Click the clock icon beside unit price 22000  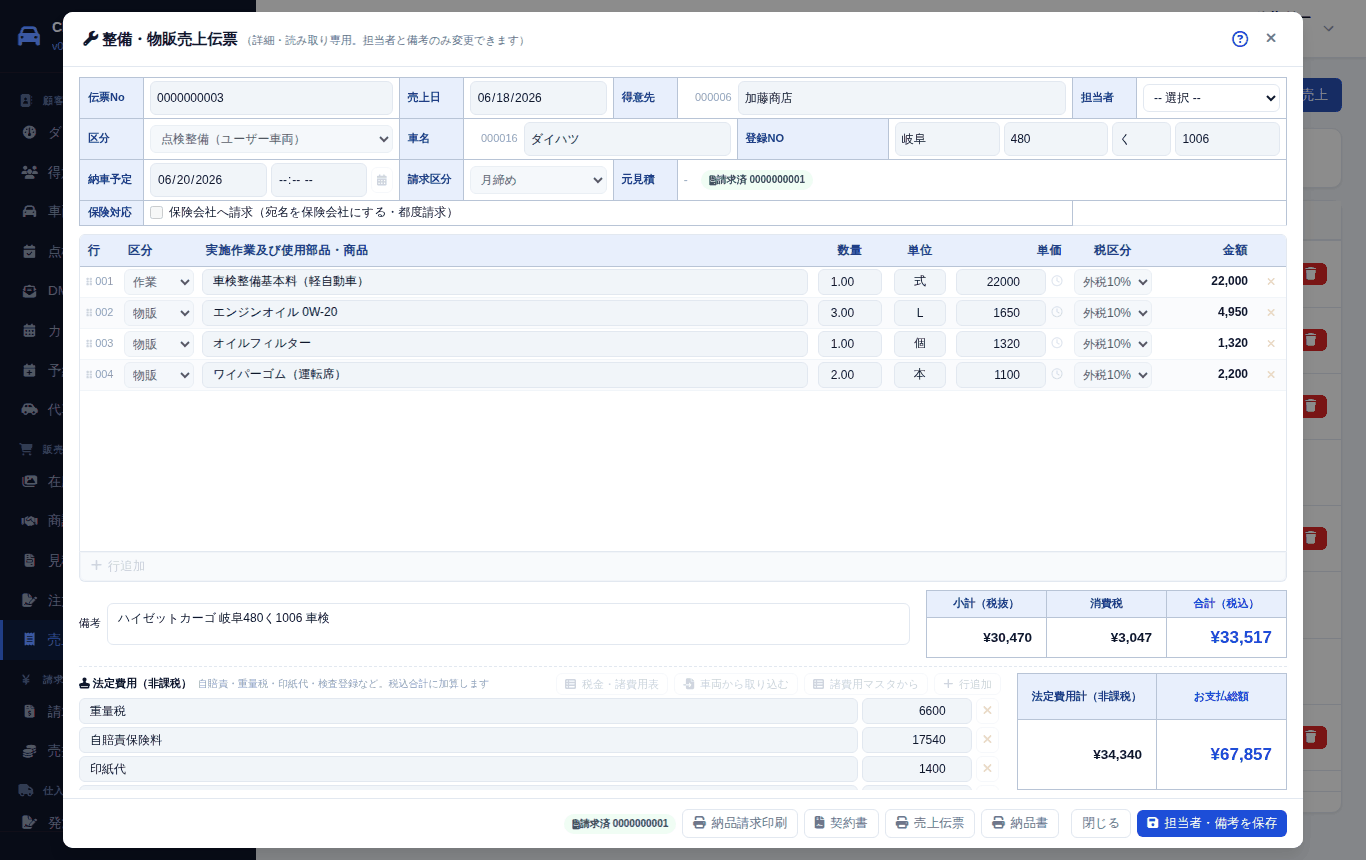click(1057, 281)
